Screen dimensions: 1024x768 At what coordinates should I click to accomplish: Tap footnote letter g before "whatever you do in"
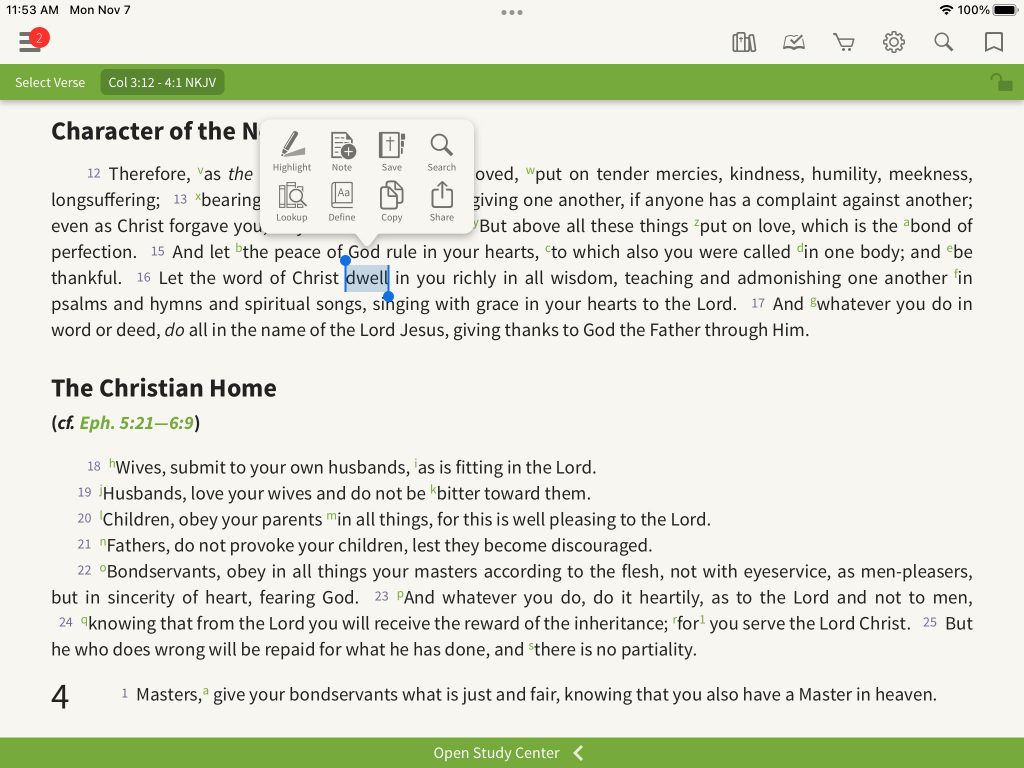[x=814, y=301]
